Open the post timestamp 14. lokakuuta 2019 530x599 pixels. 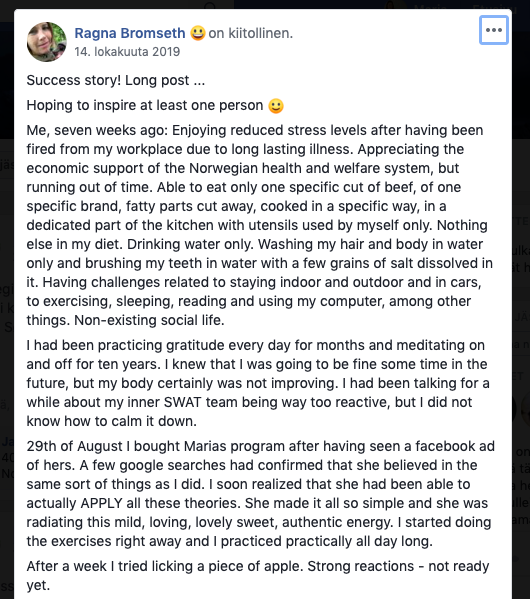127,52
